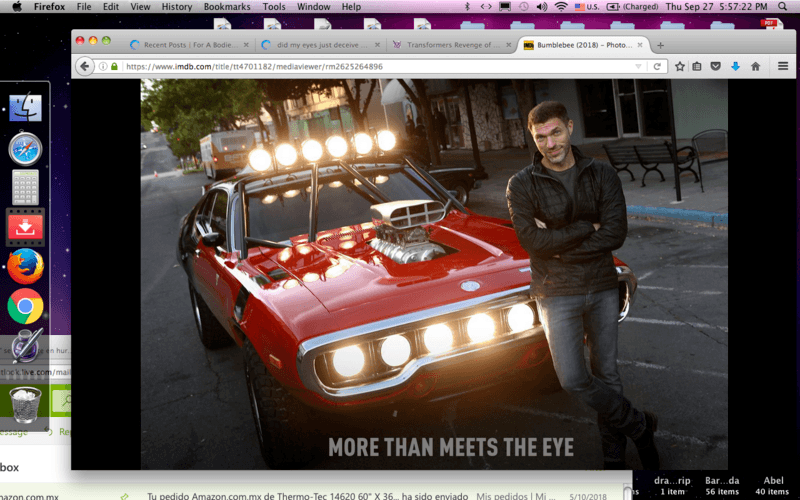The image size is (800, 500).
Task: Open the History menu
Action: point(177,7)
